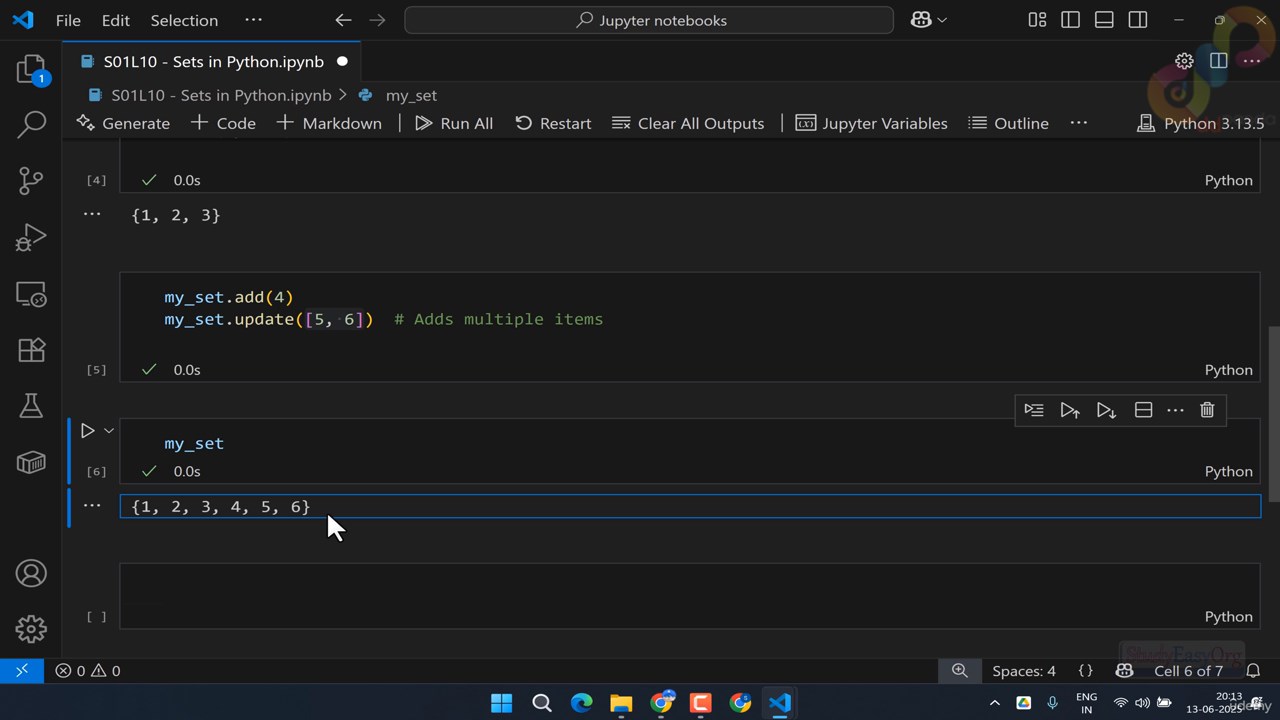Click the remote window status bar indicator
The width and height of the screenshot is (1280, 720).
point(22,671)
